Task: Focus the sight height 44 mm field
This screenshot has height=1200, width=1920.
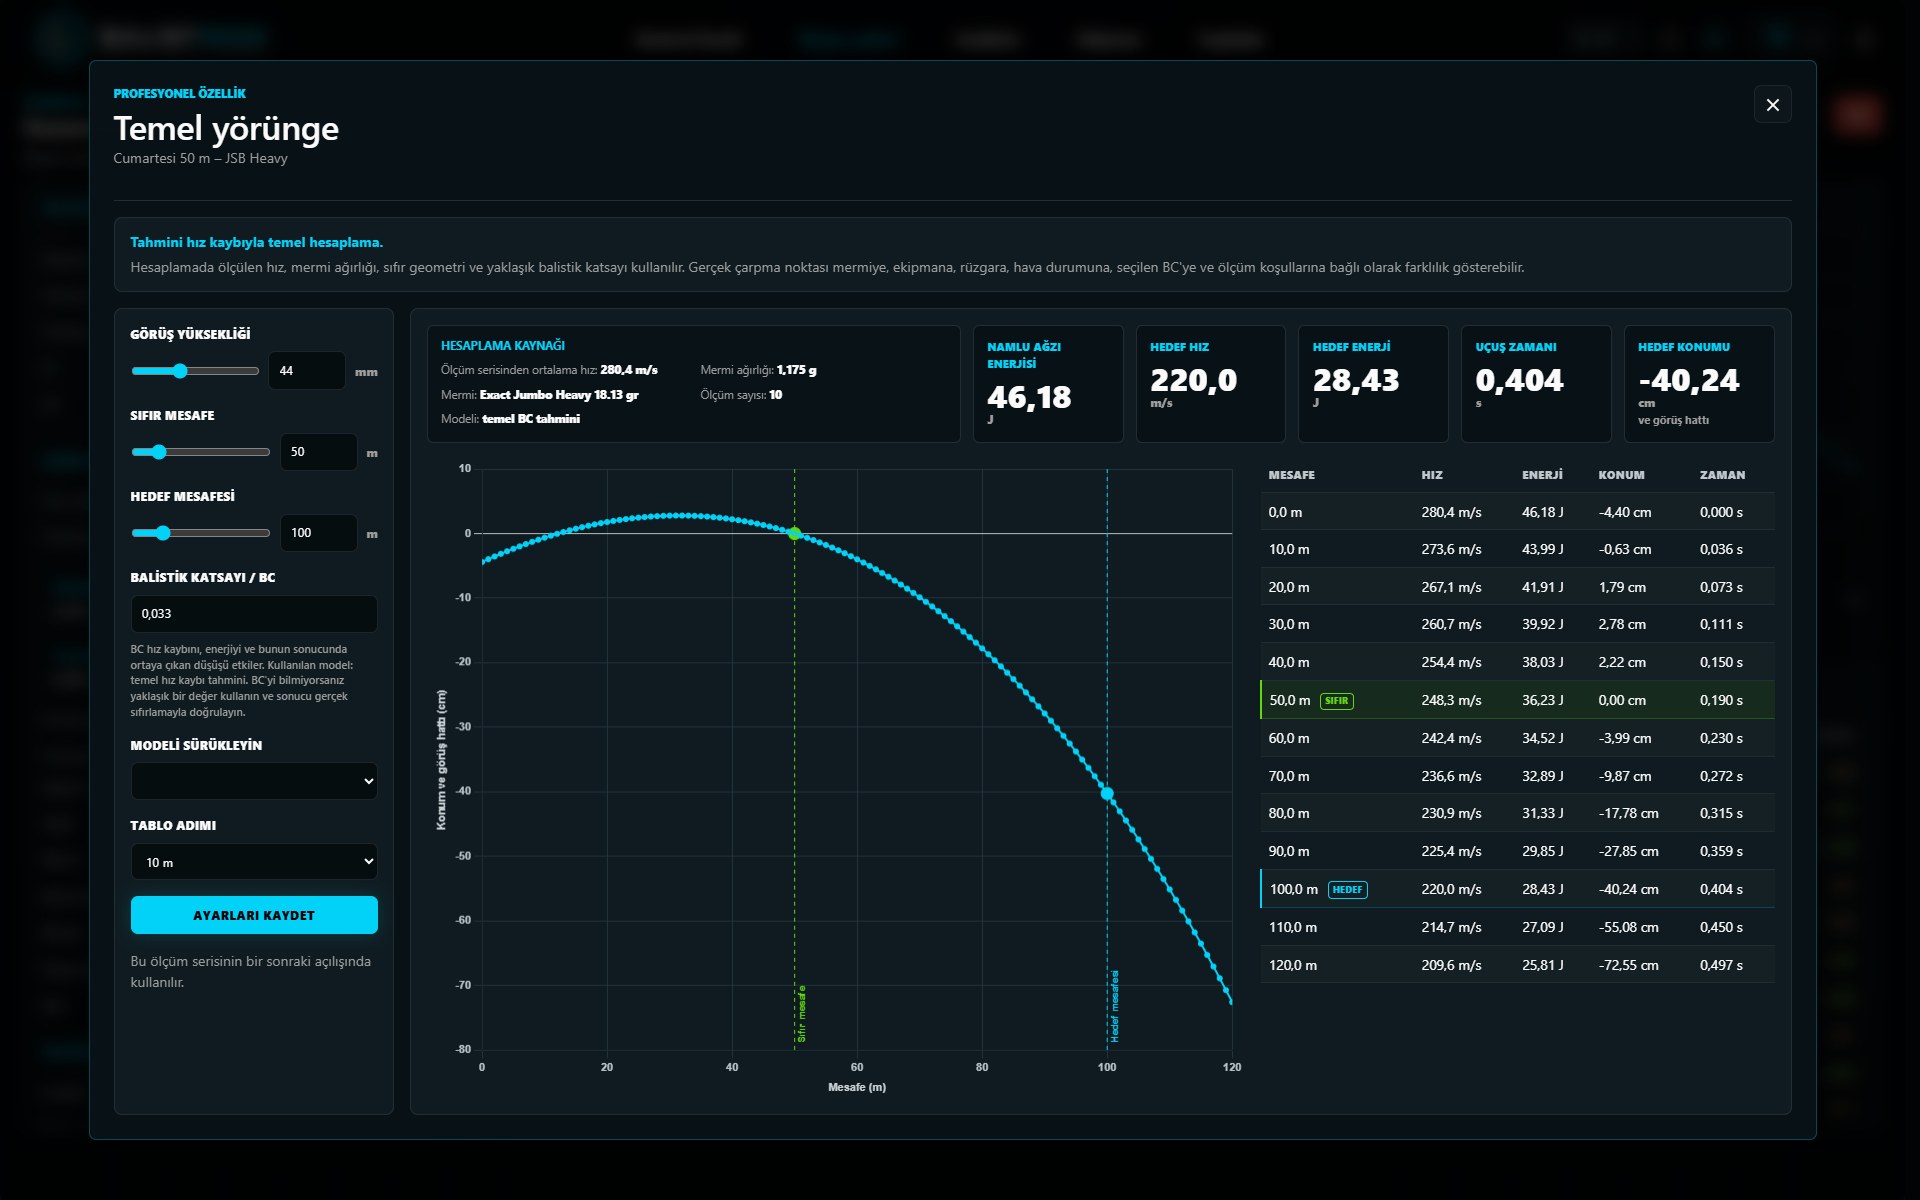Action: click(x=307, y=371)
